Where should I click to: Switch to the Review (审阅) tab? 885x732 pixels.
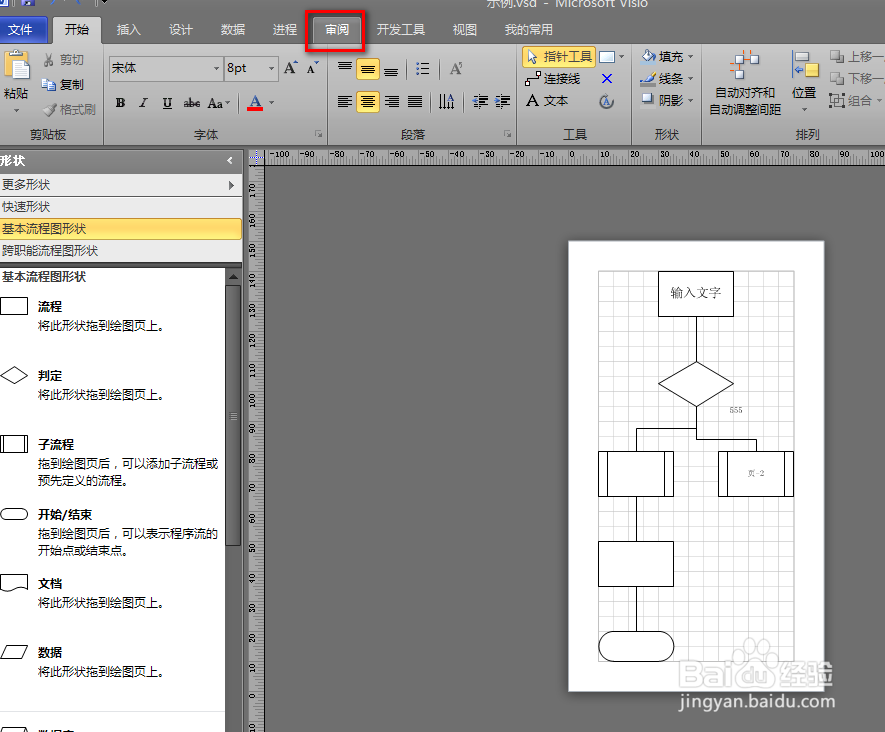click(x=337, y=30)
